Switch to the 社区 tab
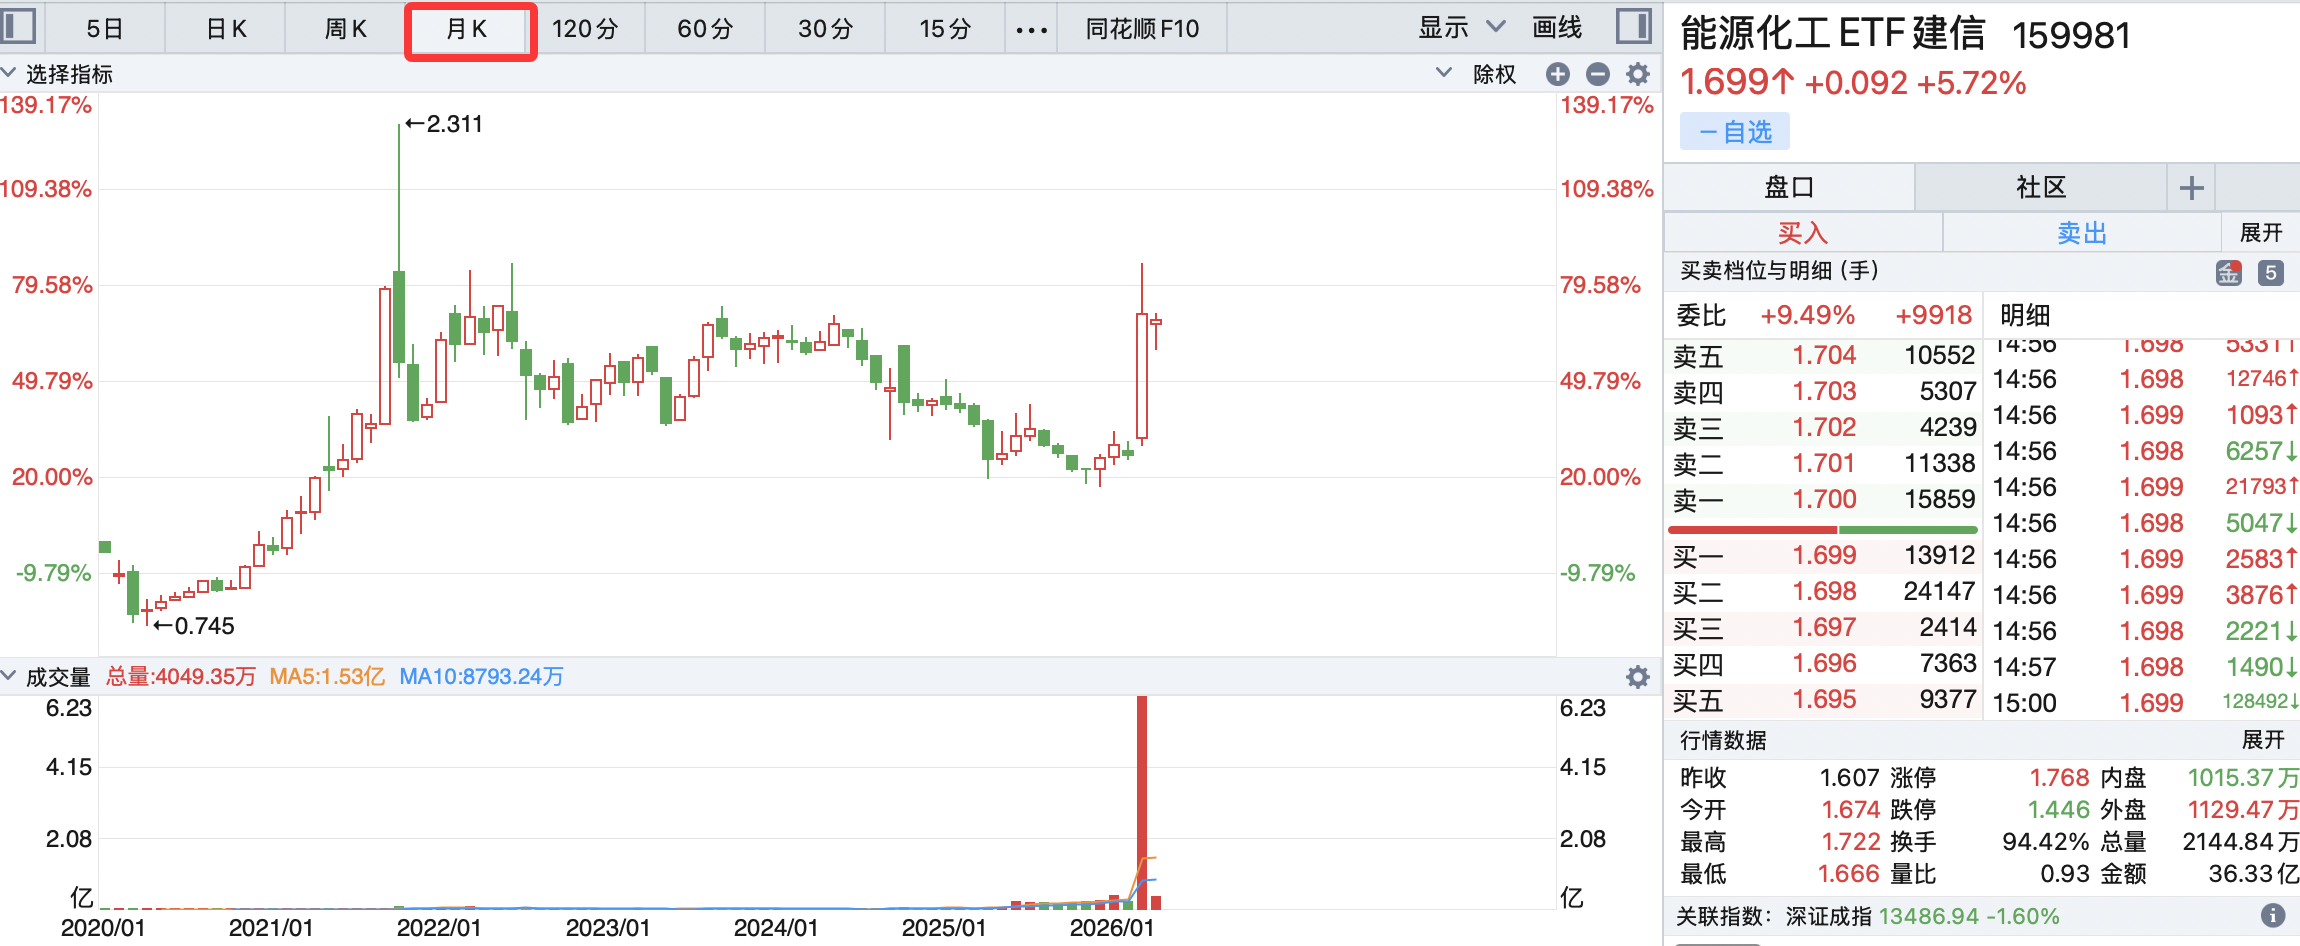This screenshot has height=946, width=2300. (x=2040, y=188)
